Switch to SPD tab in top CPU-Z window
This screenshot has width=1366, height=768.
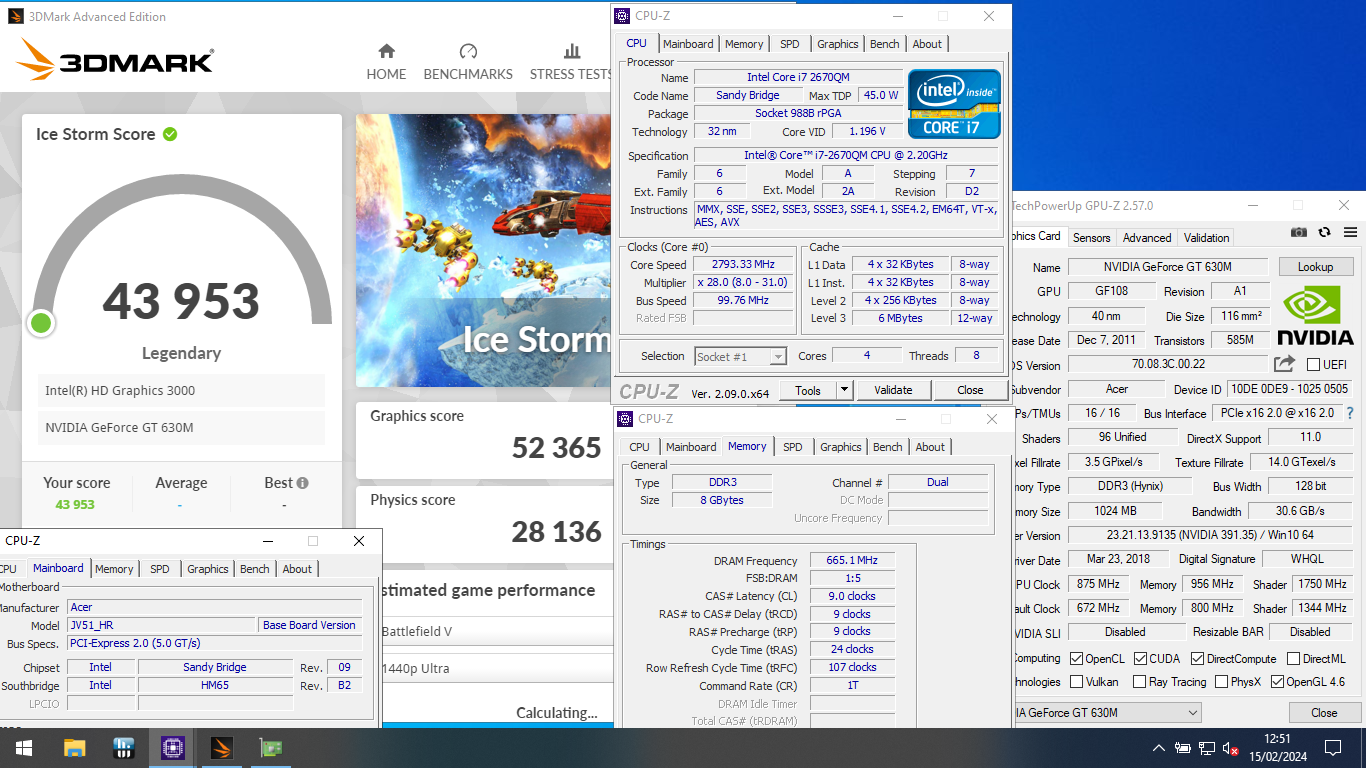pyautogui.click(x=790, y=44)
